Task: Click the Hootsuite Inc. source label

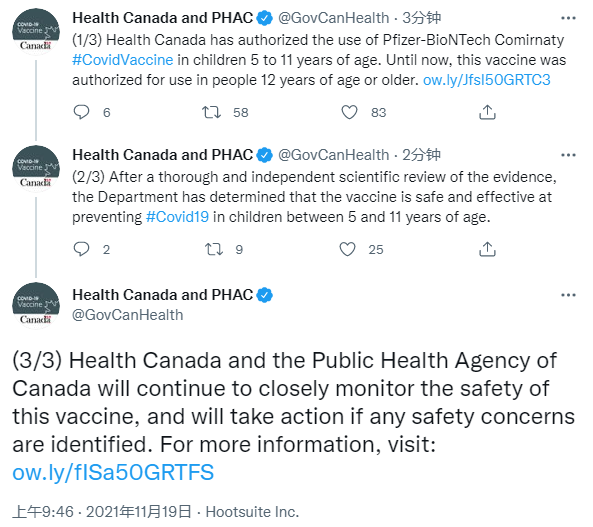Action: click(252, 511)
